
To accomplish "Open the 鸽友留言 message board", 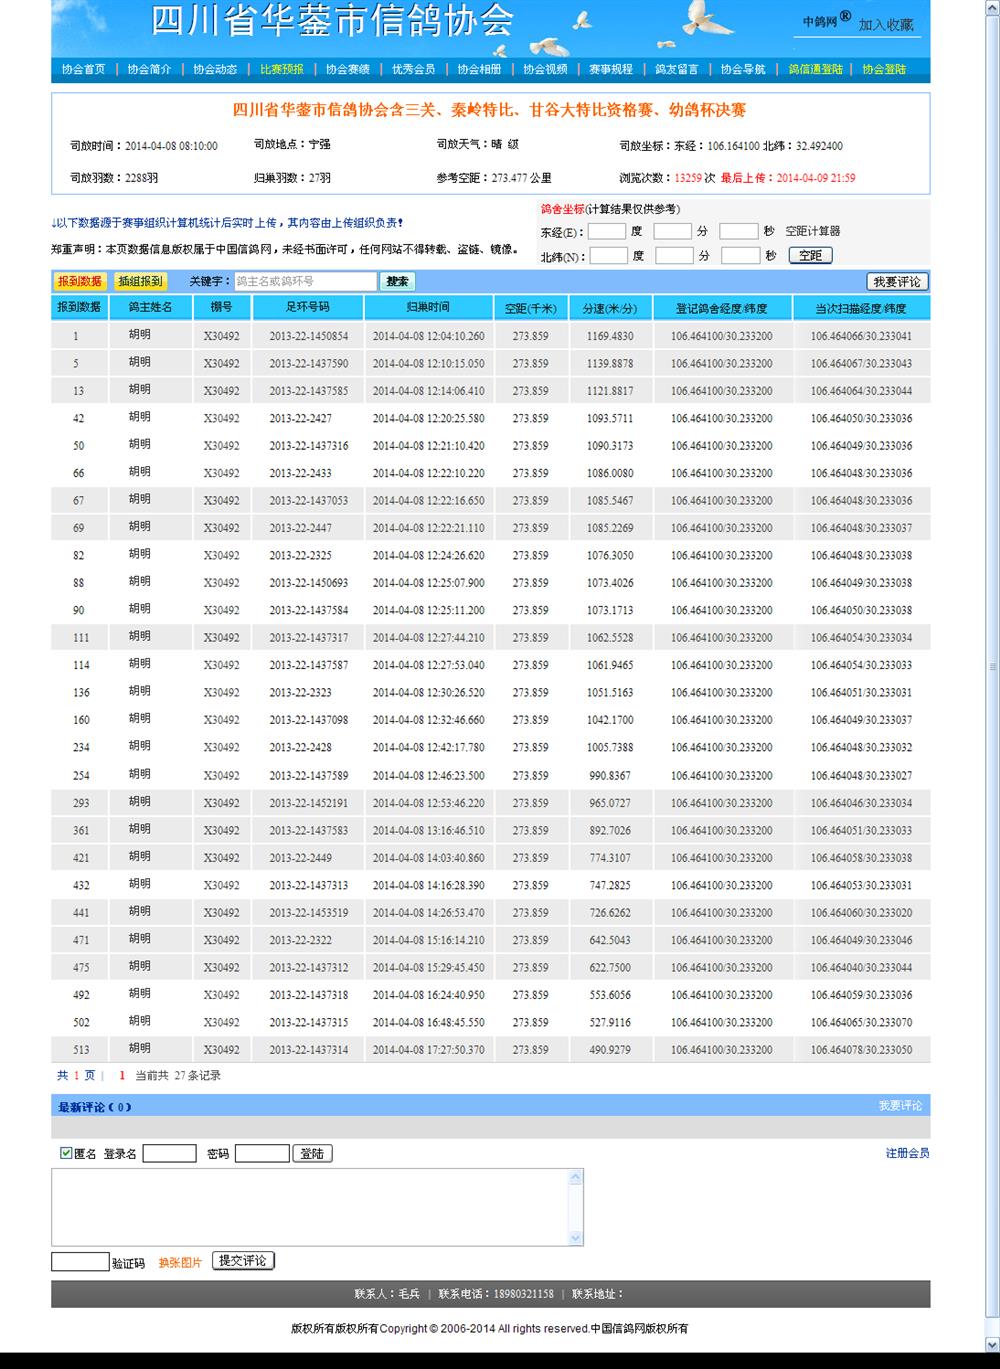I will (677, 69).
